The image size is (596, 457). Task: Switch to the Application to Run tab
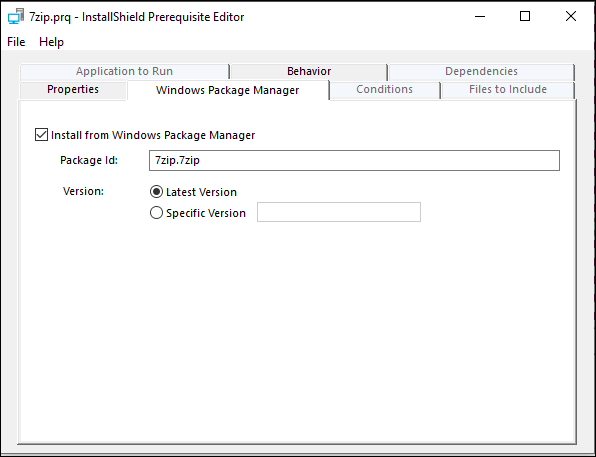[x=124, y=71]
